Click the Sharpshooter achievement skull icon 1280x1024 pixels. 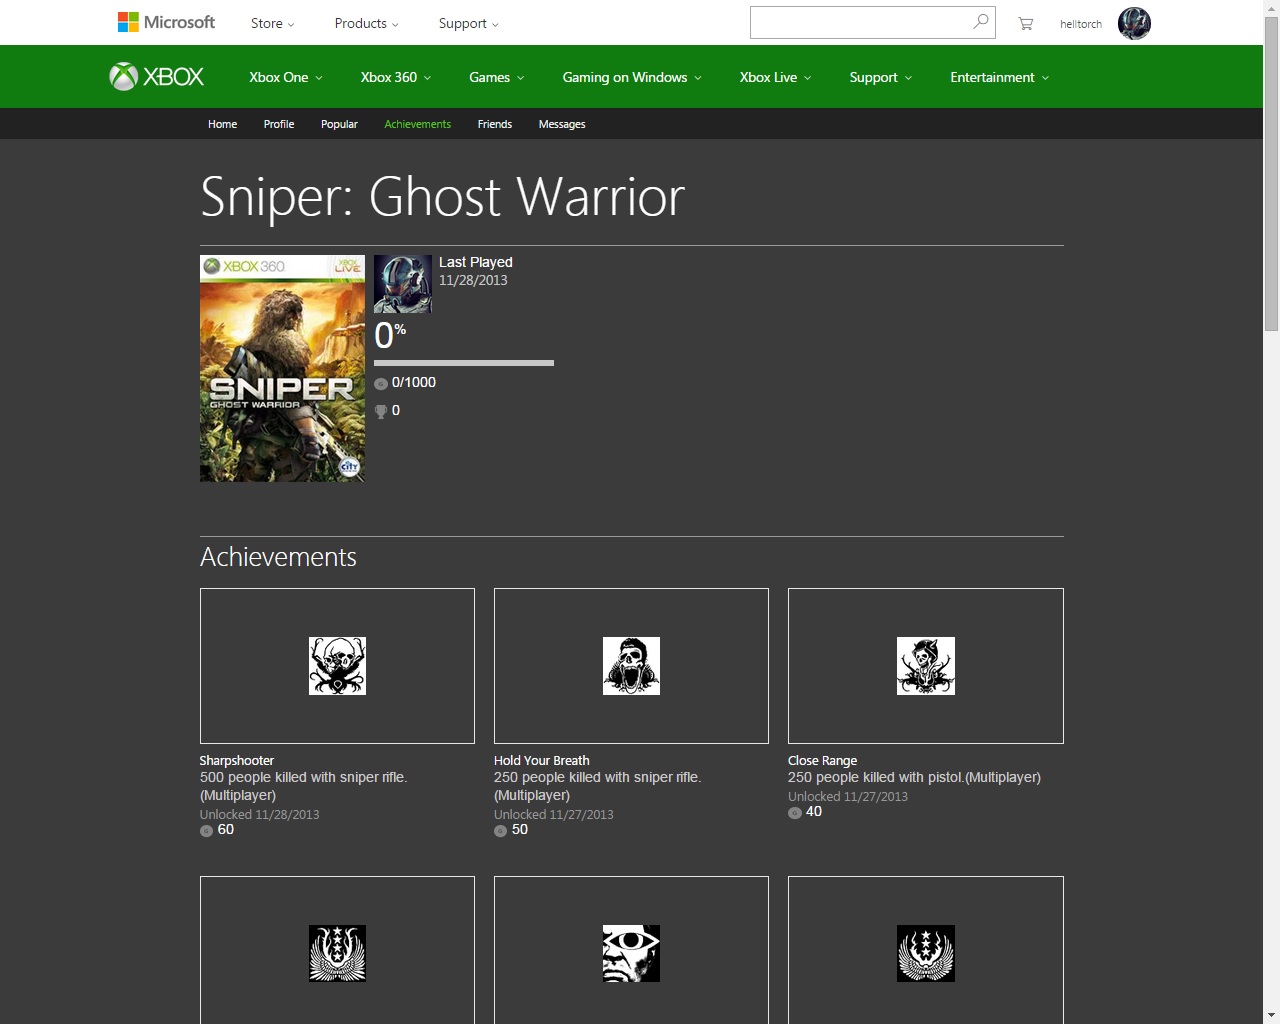(337, 666)
